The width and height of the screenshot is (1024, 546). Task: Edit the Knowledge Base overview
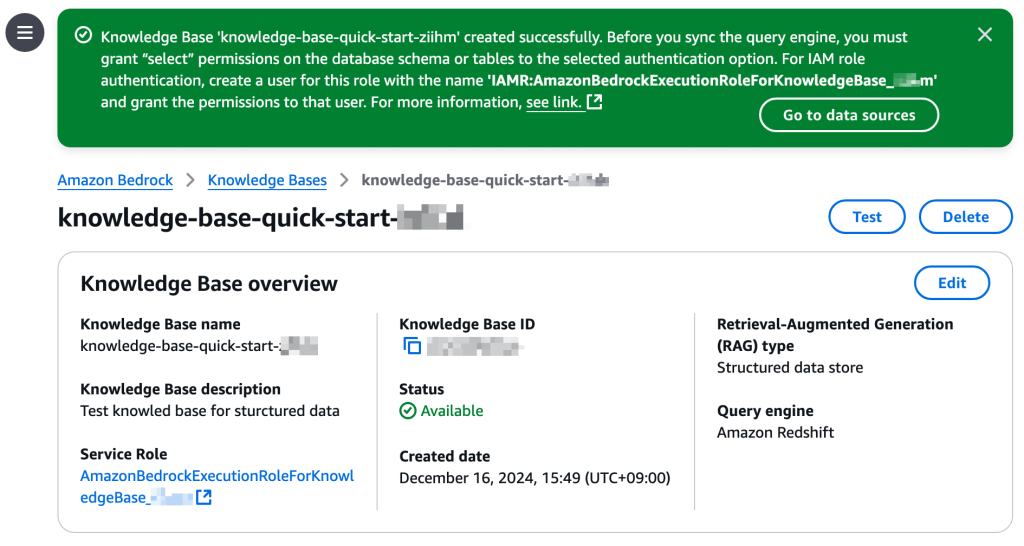coord(952,283)
